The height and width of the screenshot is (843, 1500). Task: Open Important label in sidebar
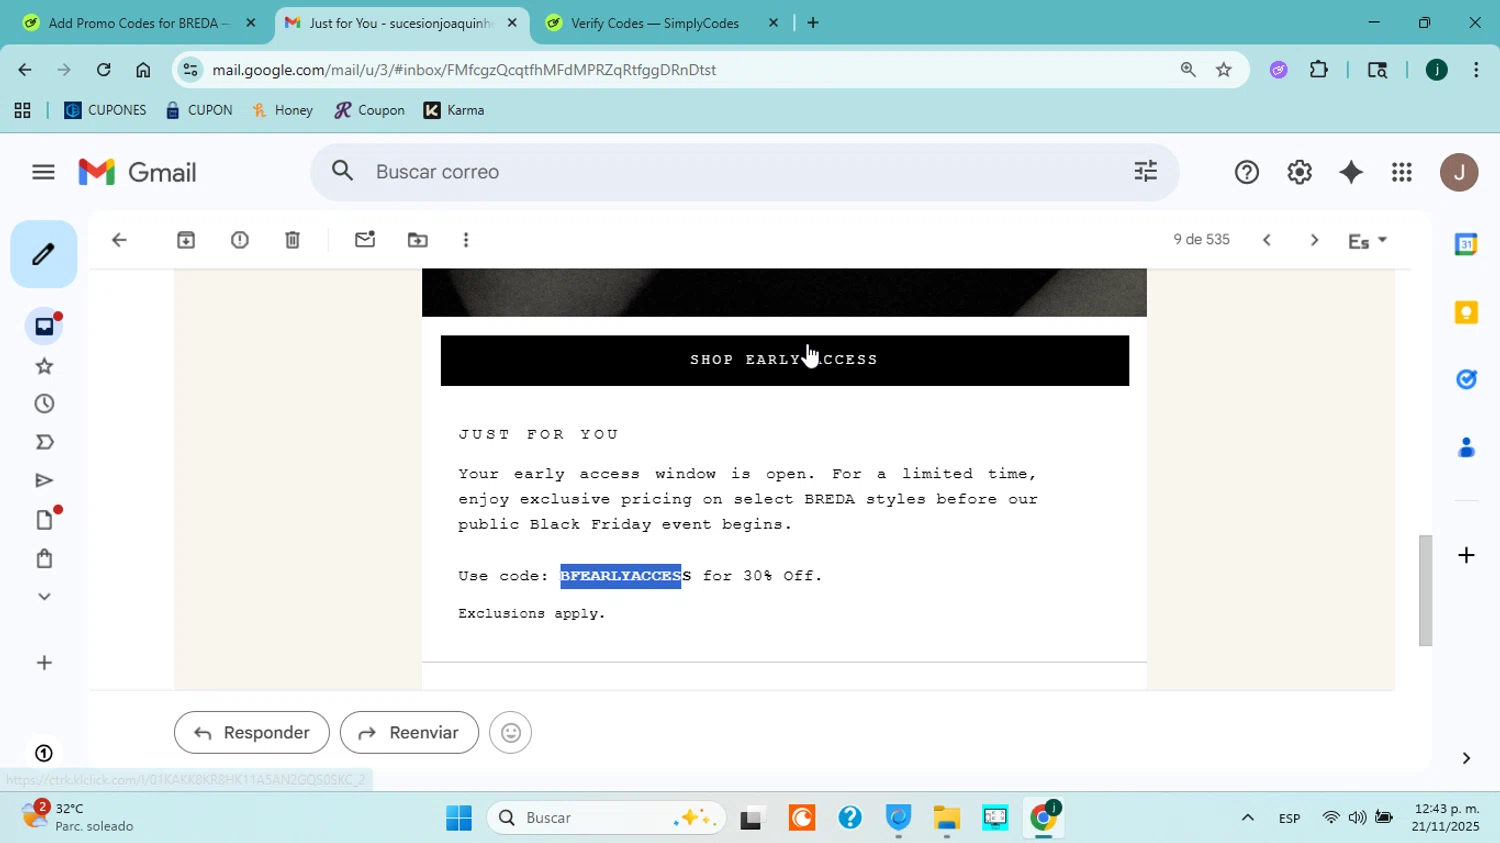[44, 442]
